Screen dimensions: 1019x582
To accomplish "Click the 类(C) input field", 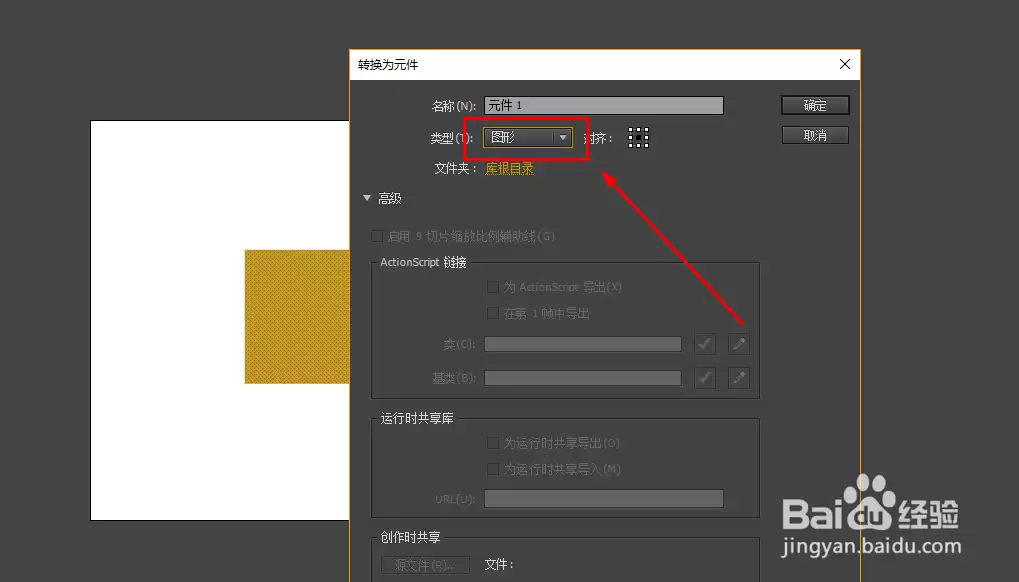I will click(x=583, y=344).
